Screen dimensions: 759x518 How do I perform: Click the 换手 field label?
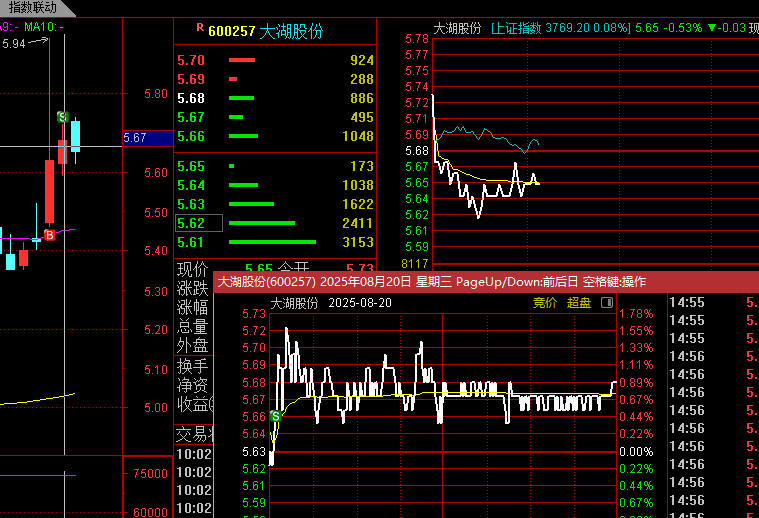click(x=192, y=366)
